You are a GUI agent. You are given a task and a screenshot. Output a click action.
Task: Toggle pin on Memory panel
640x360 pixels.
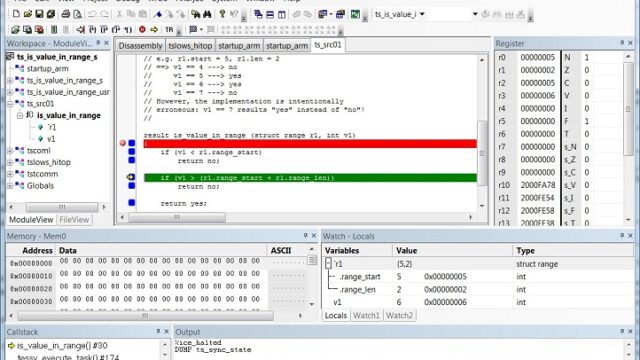click(305, 236)
